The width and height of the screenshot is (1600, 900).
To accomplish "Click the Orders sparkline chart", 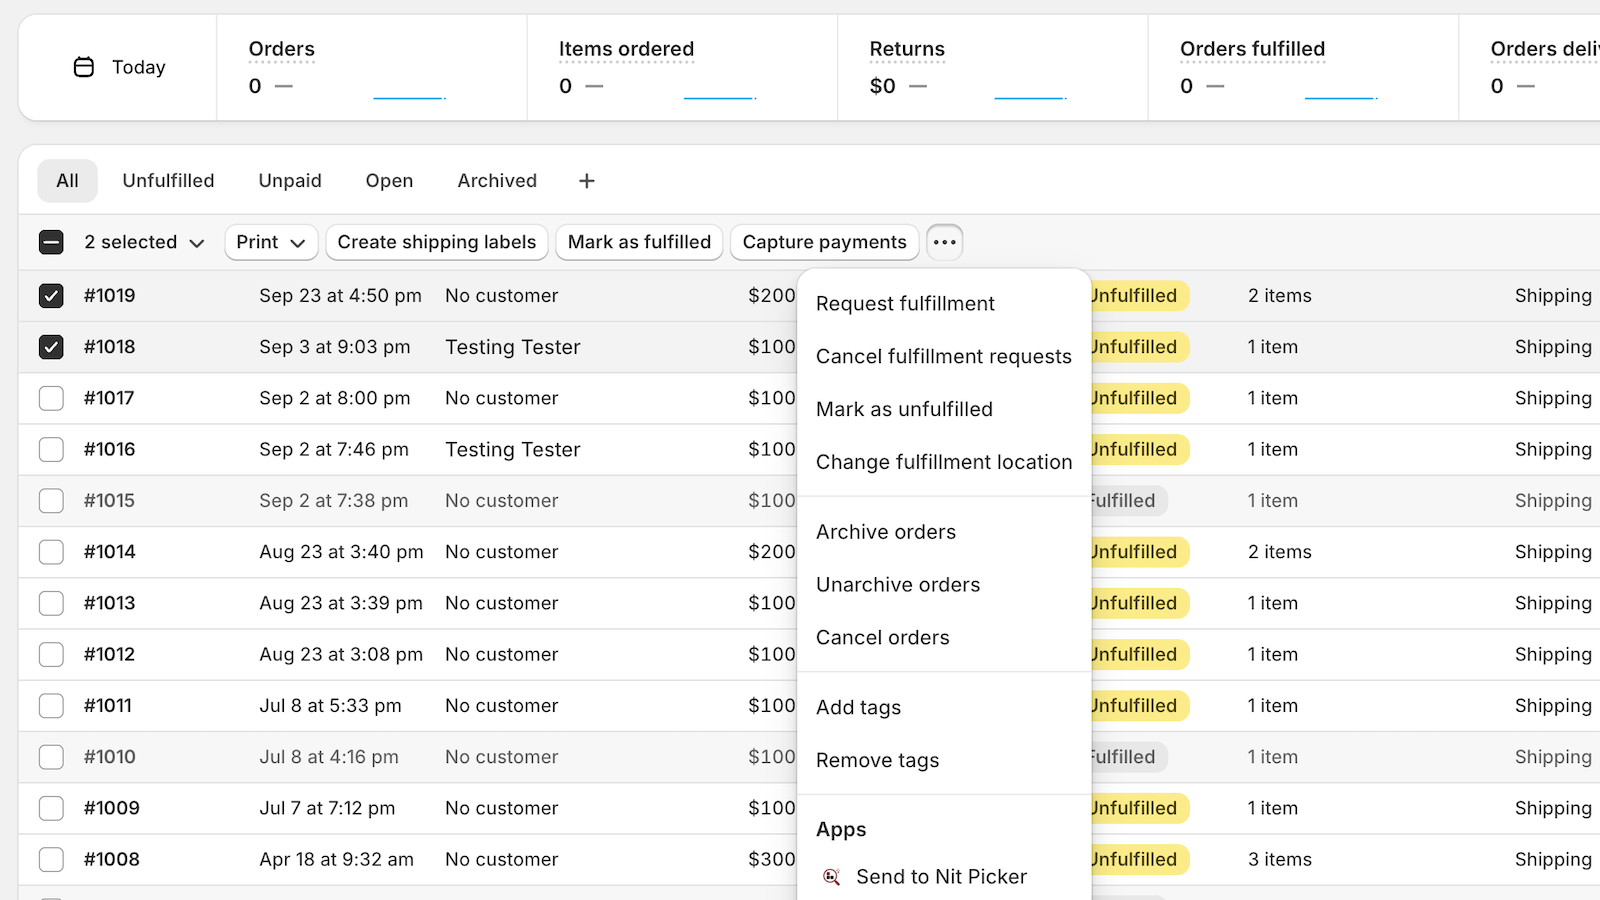I will point(409,92).
